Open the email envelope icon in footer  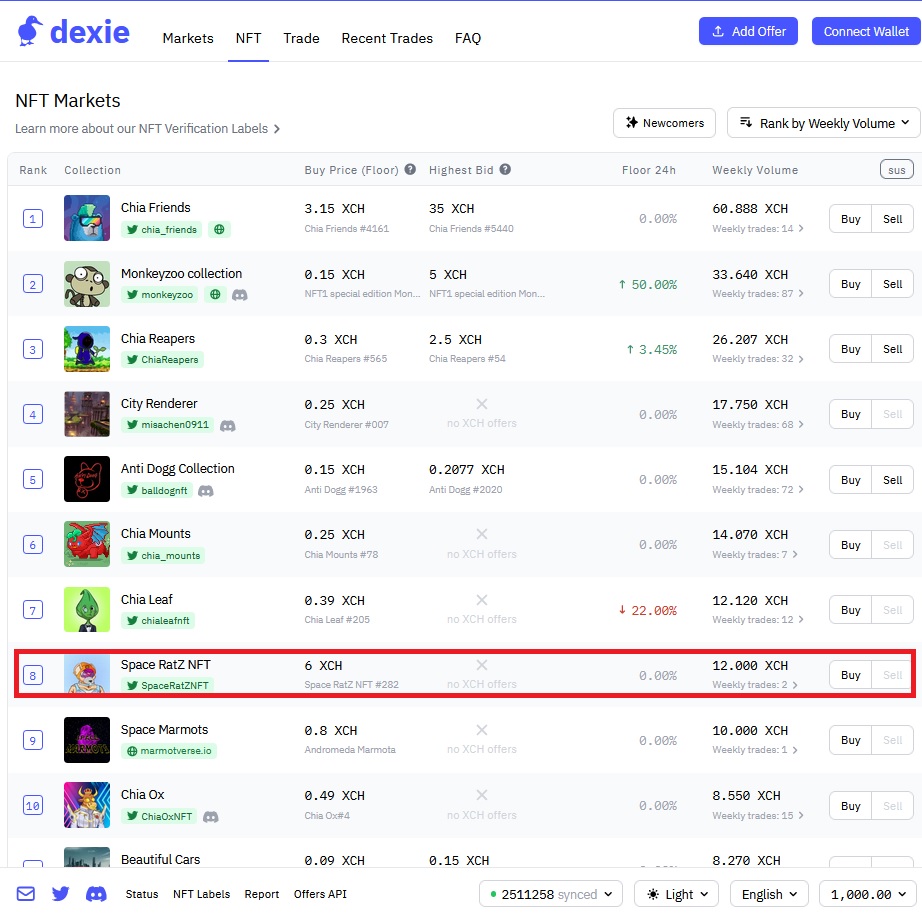[x=25, y=894]
